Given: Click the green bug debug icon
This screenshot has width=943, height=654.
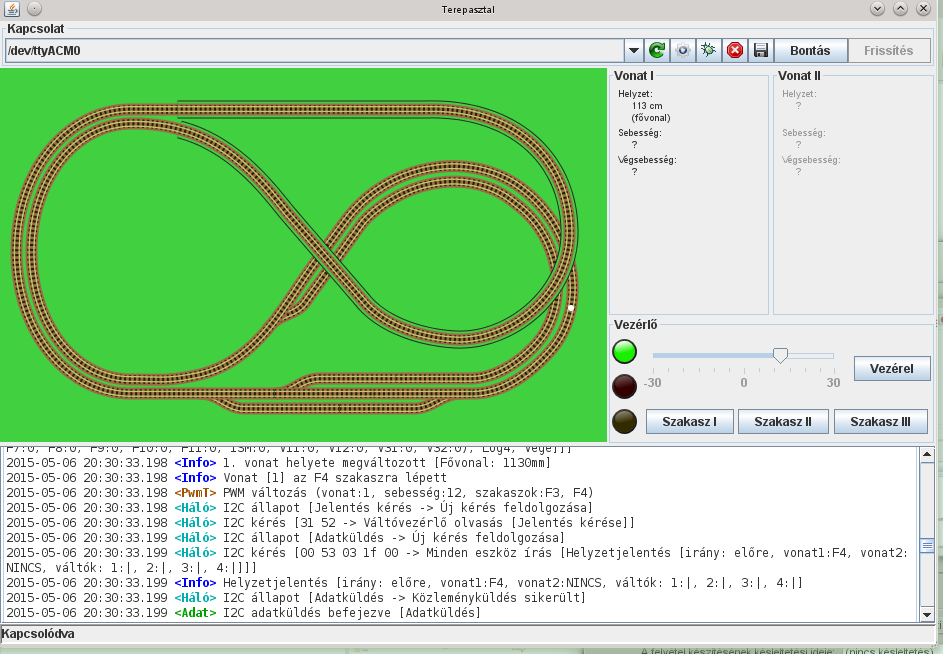Looking at the screenshot, I should 709,50.
